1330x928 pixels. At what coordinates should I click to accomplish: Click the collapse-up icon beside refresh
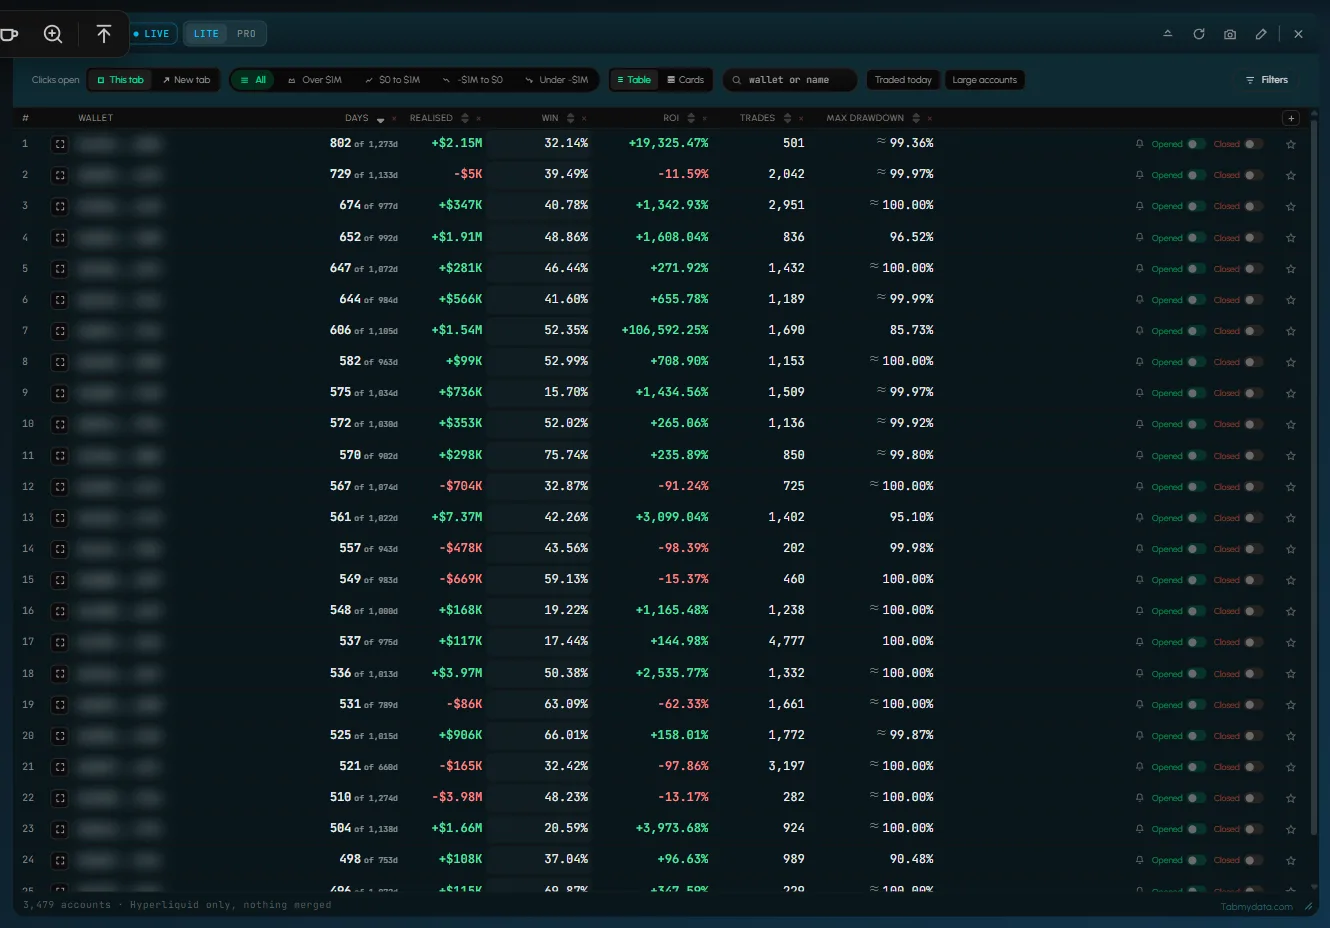pos(1167,34)
